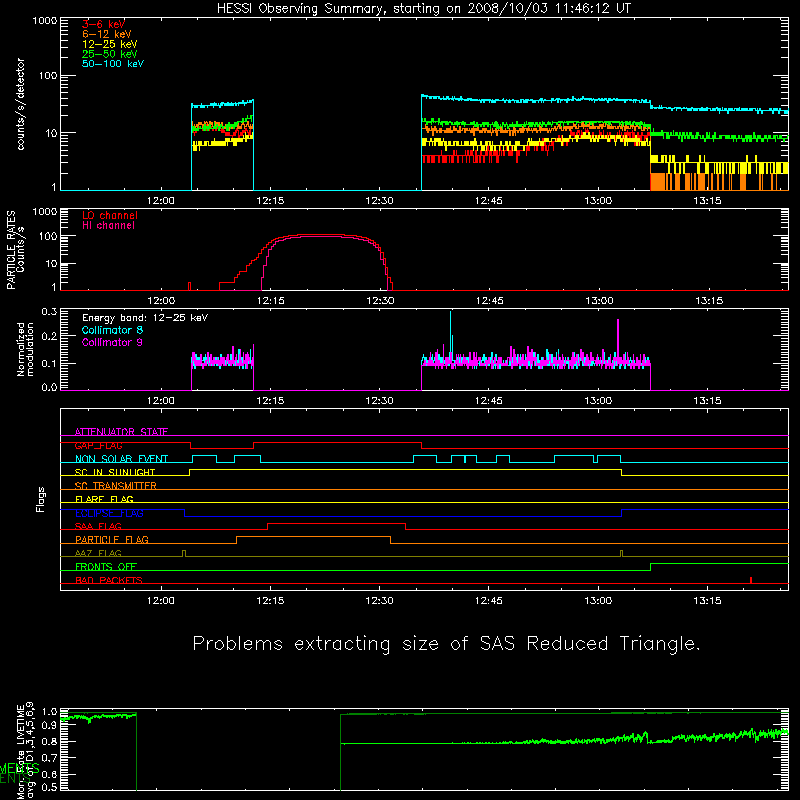Click the PARTICLE_FLAG label
The width and height of the screenshot is (800, 800).
112,540
